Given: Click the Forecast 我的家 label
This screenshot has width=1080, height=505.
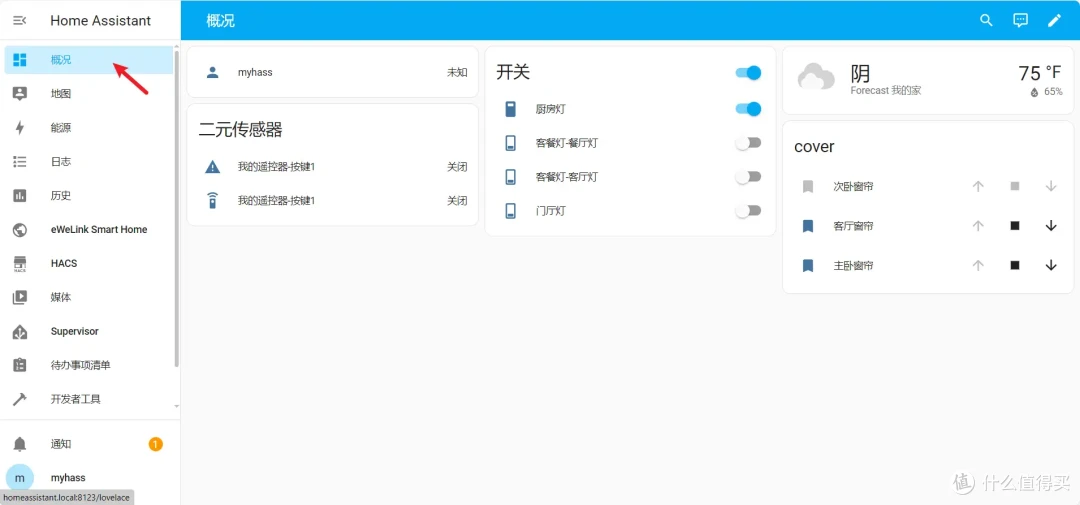Looking at the screenshot, I should (886, 90).
